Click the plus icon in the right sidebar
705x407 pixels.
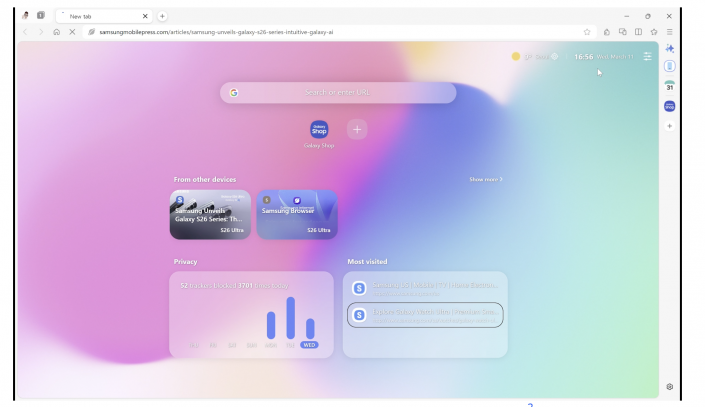point(670,126)
